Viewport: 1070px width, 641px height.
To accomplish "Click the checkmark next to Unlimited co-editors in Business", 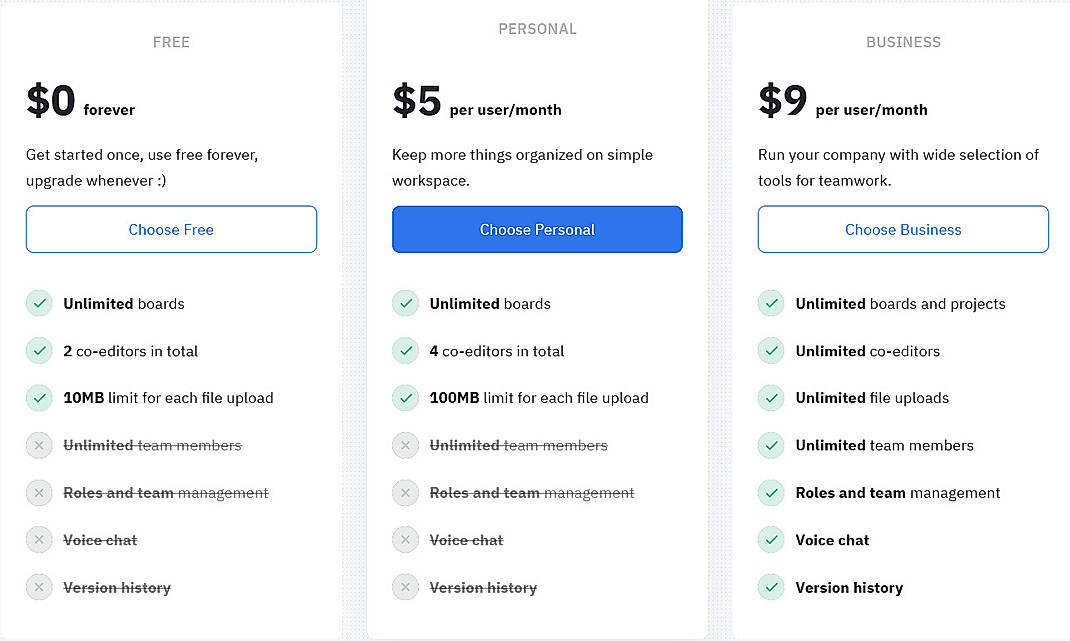I will 771,351.
